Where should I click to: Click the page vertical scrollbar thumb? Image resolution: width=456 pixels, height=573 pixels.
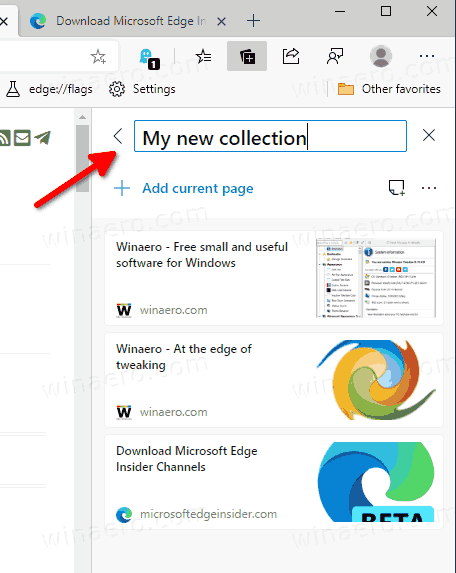click(83, 158)
